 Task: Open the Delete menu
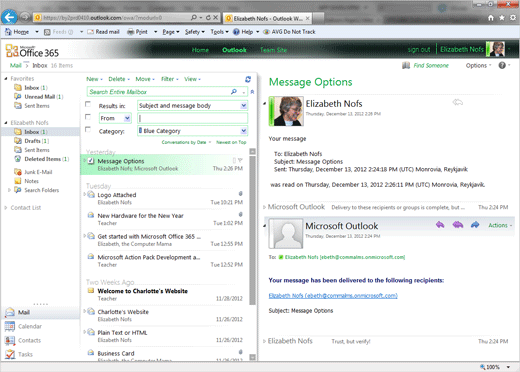click(119, 79)
